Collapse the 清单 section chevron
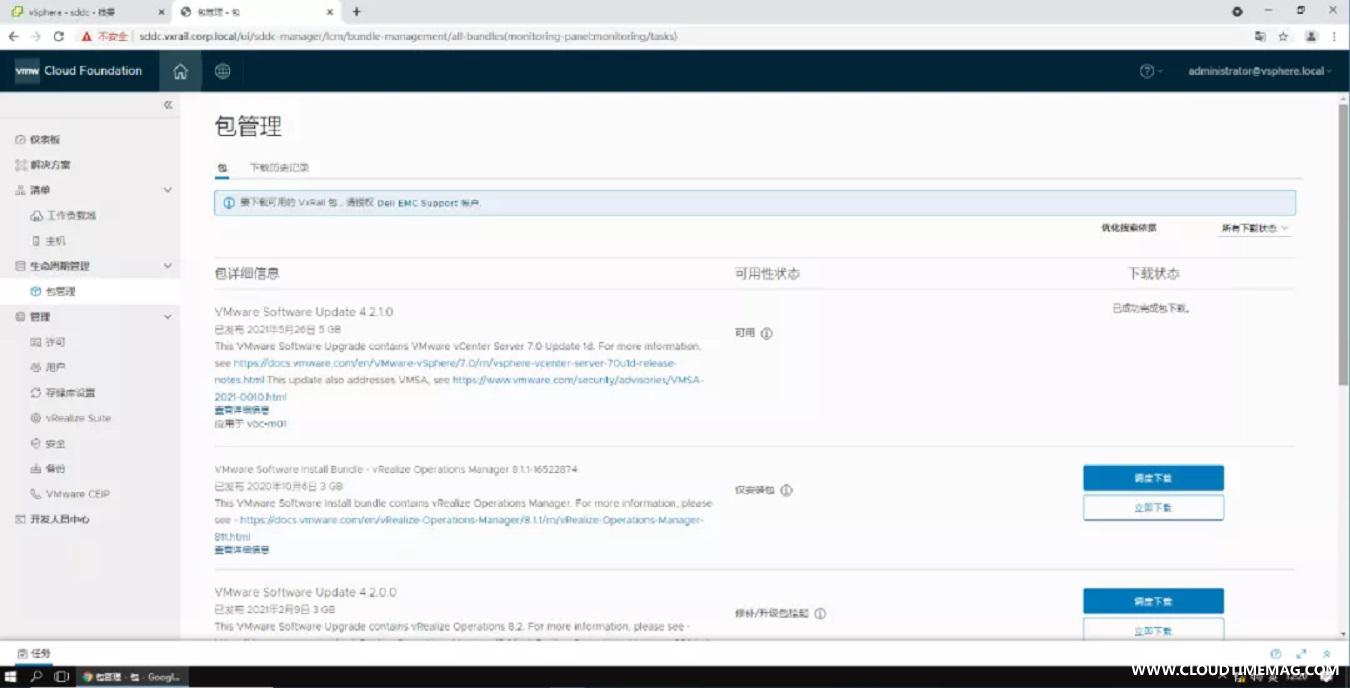1350x688 pixels. point(167,190)
